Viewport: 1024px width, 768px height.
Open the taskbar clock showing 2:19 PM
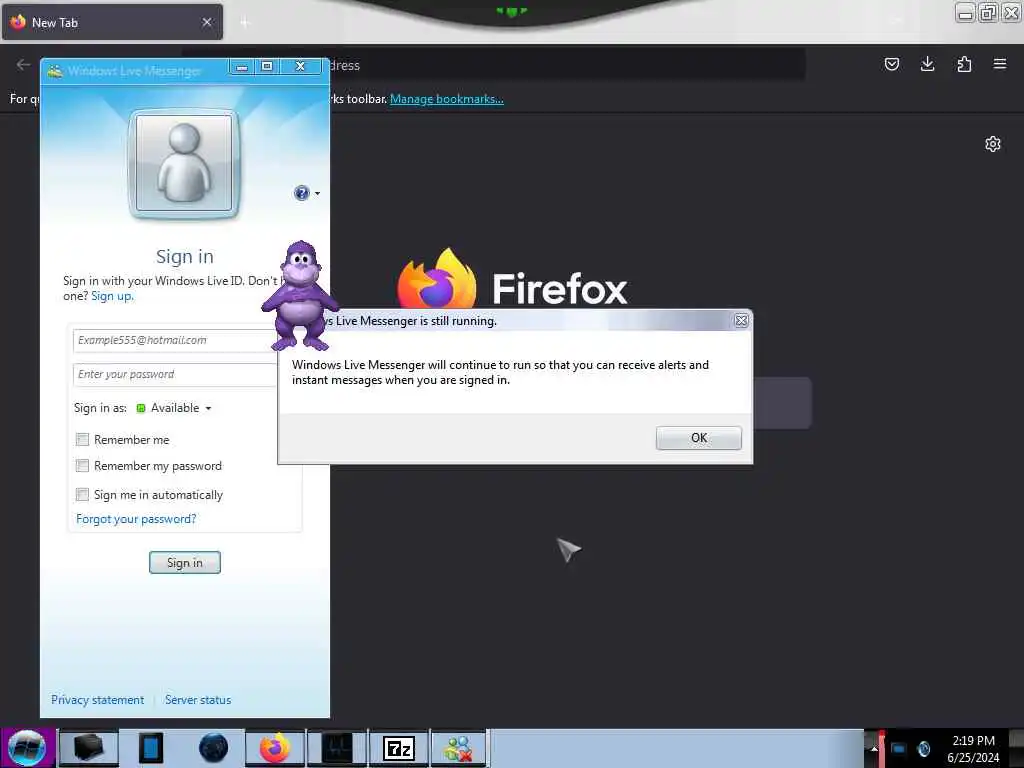[x=973, y=749]
